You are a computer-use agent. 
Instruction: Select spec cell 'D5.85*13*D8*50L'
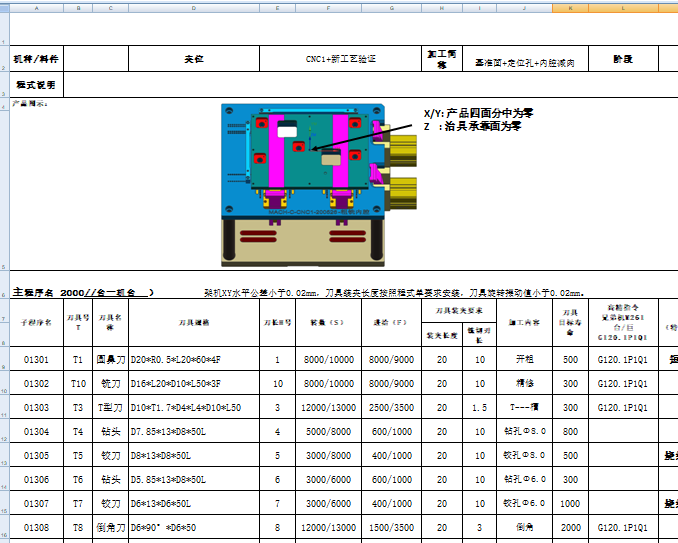[194, 479]
